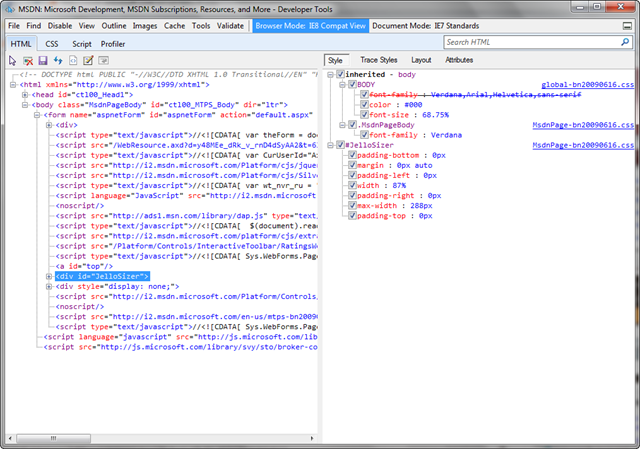This screenshot has width=640, height=449.
Task: Toggle the width : 87% checkbox
Action: [x=352, y=185]
